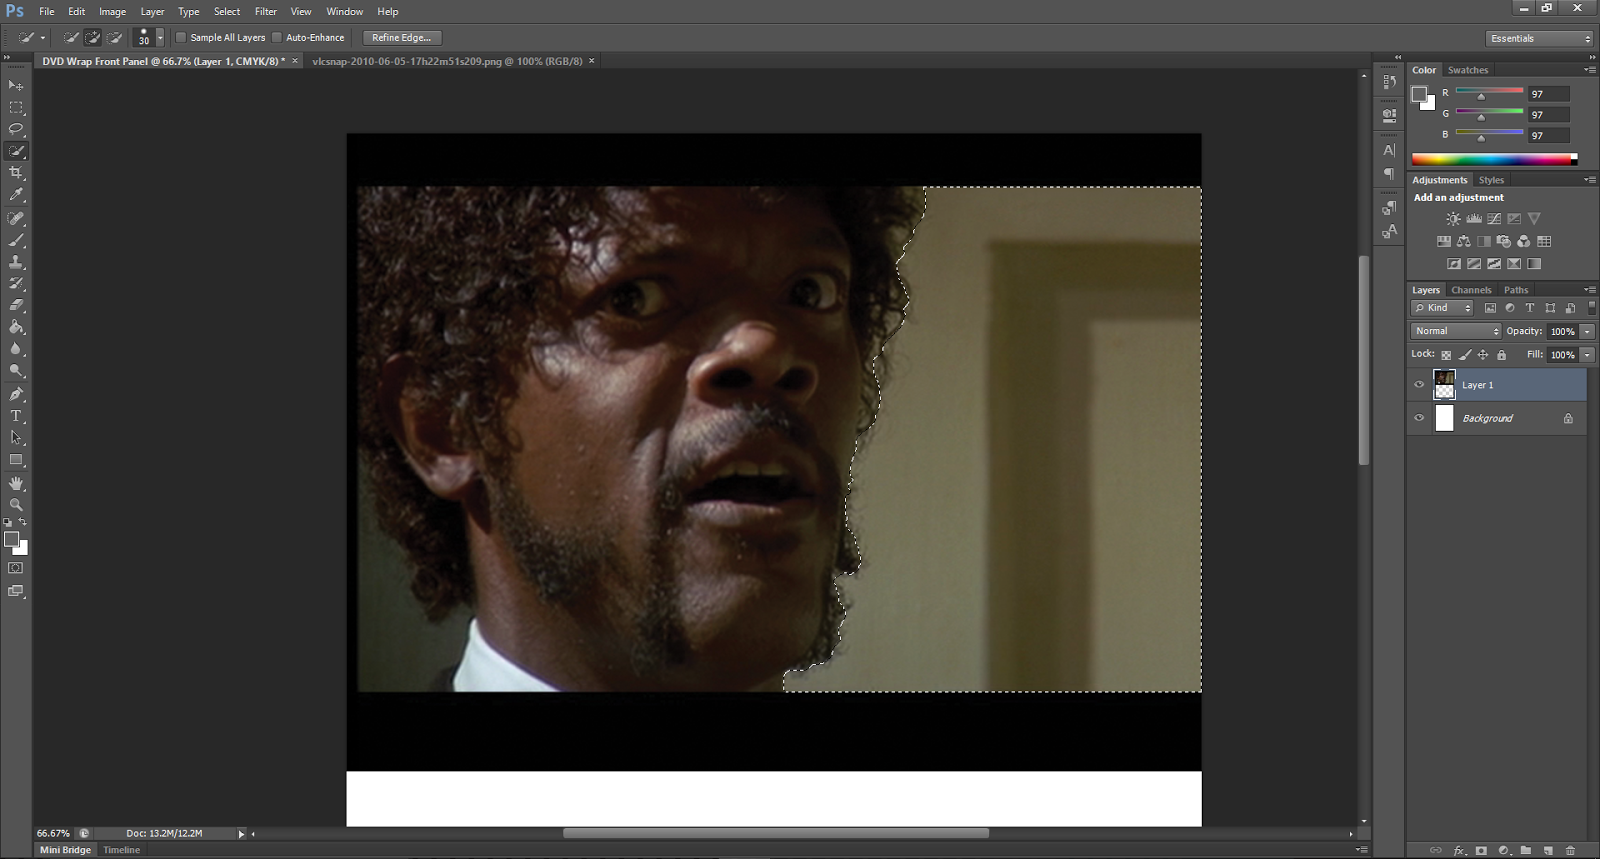Screen dimensions: 1600x859
Task: Toggle Lock position
Action: (x=1483, y=355)
